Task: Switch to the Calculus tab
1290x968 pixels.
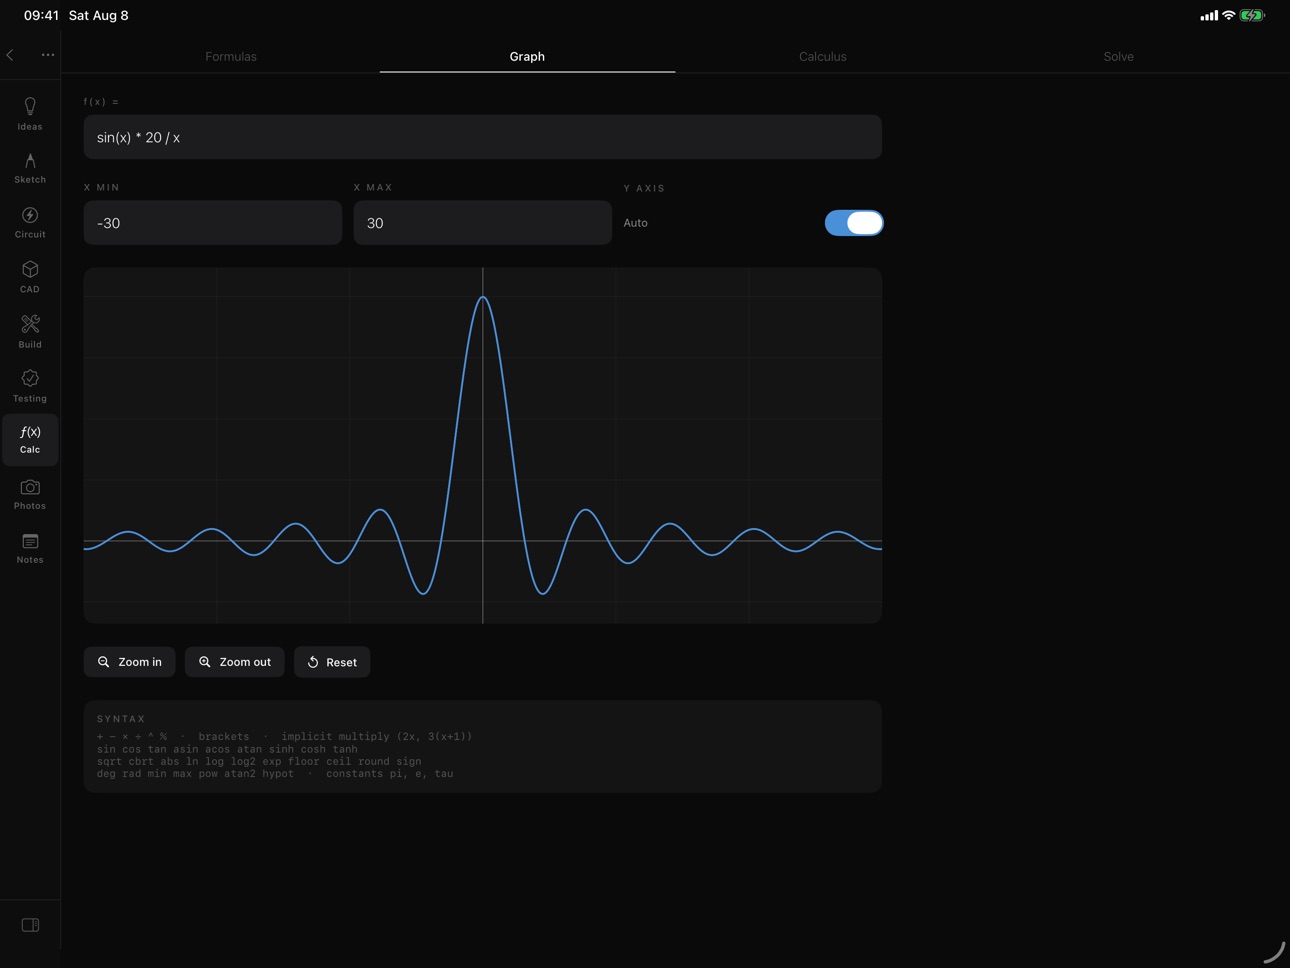Action: 823,57
